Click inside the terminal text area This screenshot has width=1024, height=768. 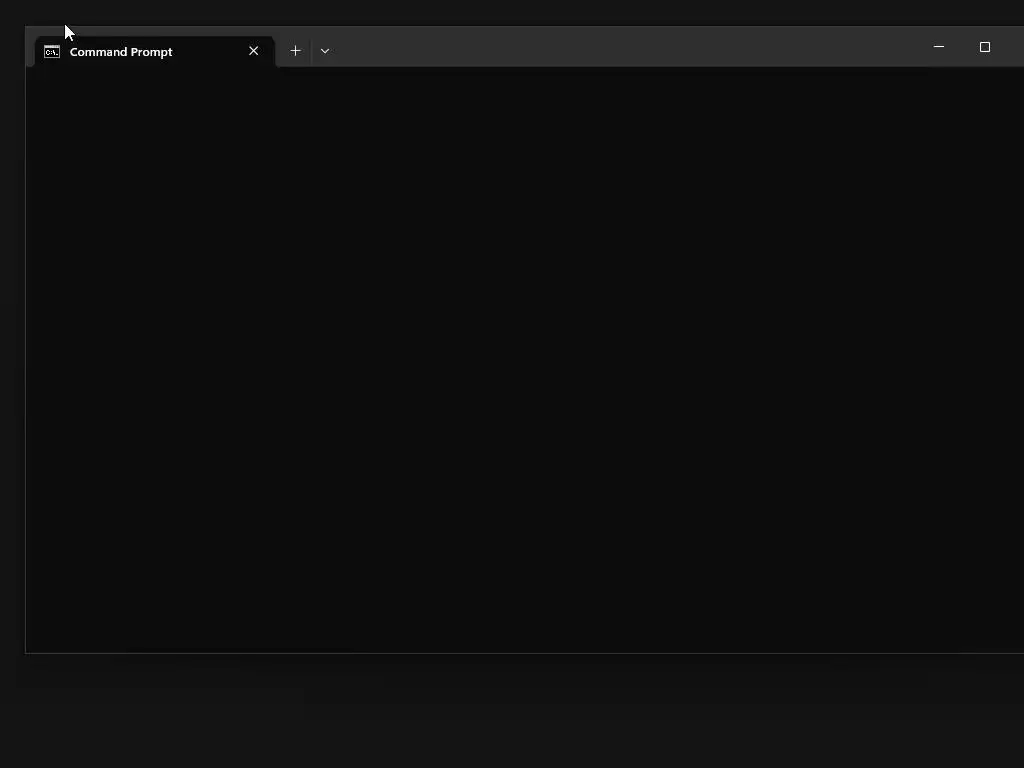(524, 359)
